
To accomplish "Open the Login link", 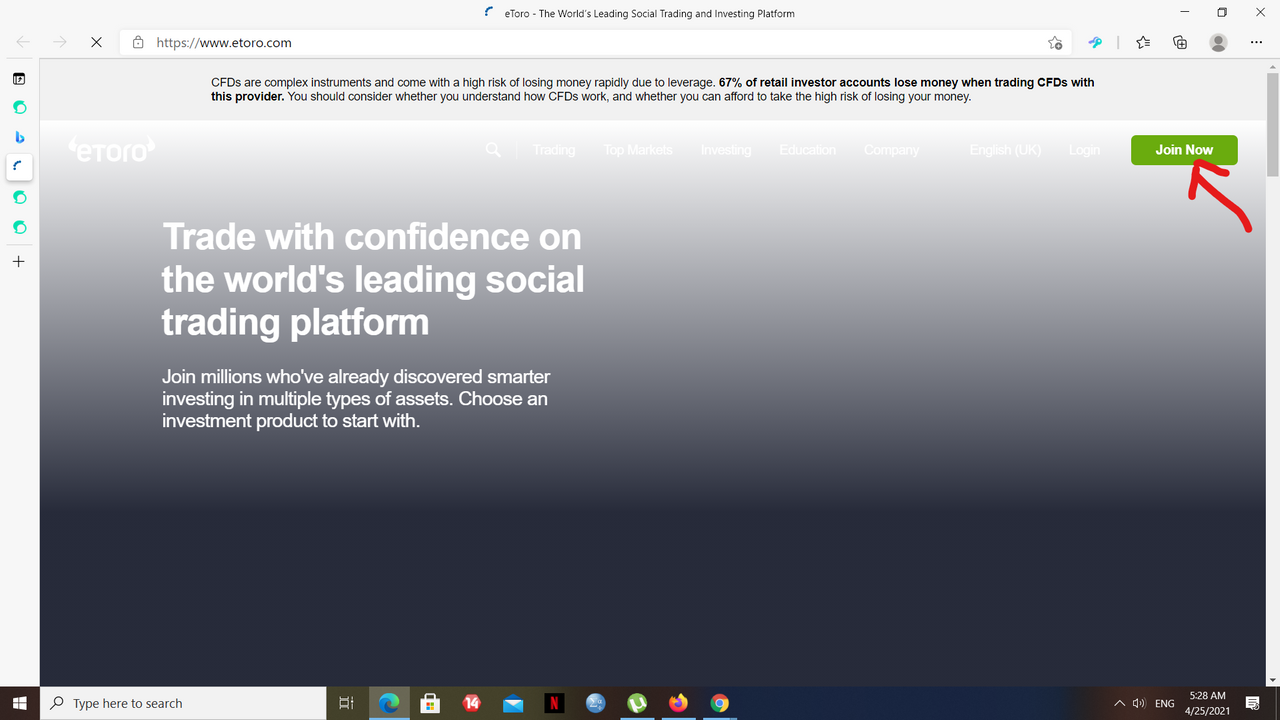I will click(1084, 150).
